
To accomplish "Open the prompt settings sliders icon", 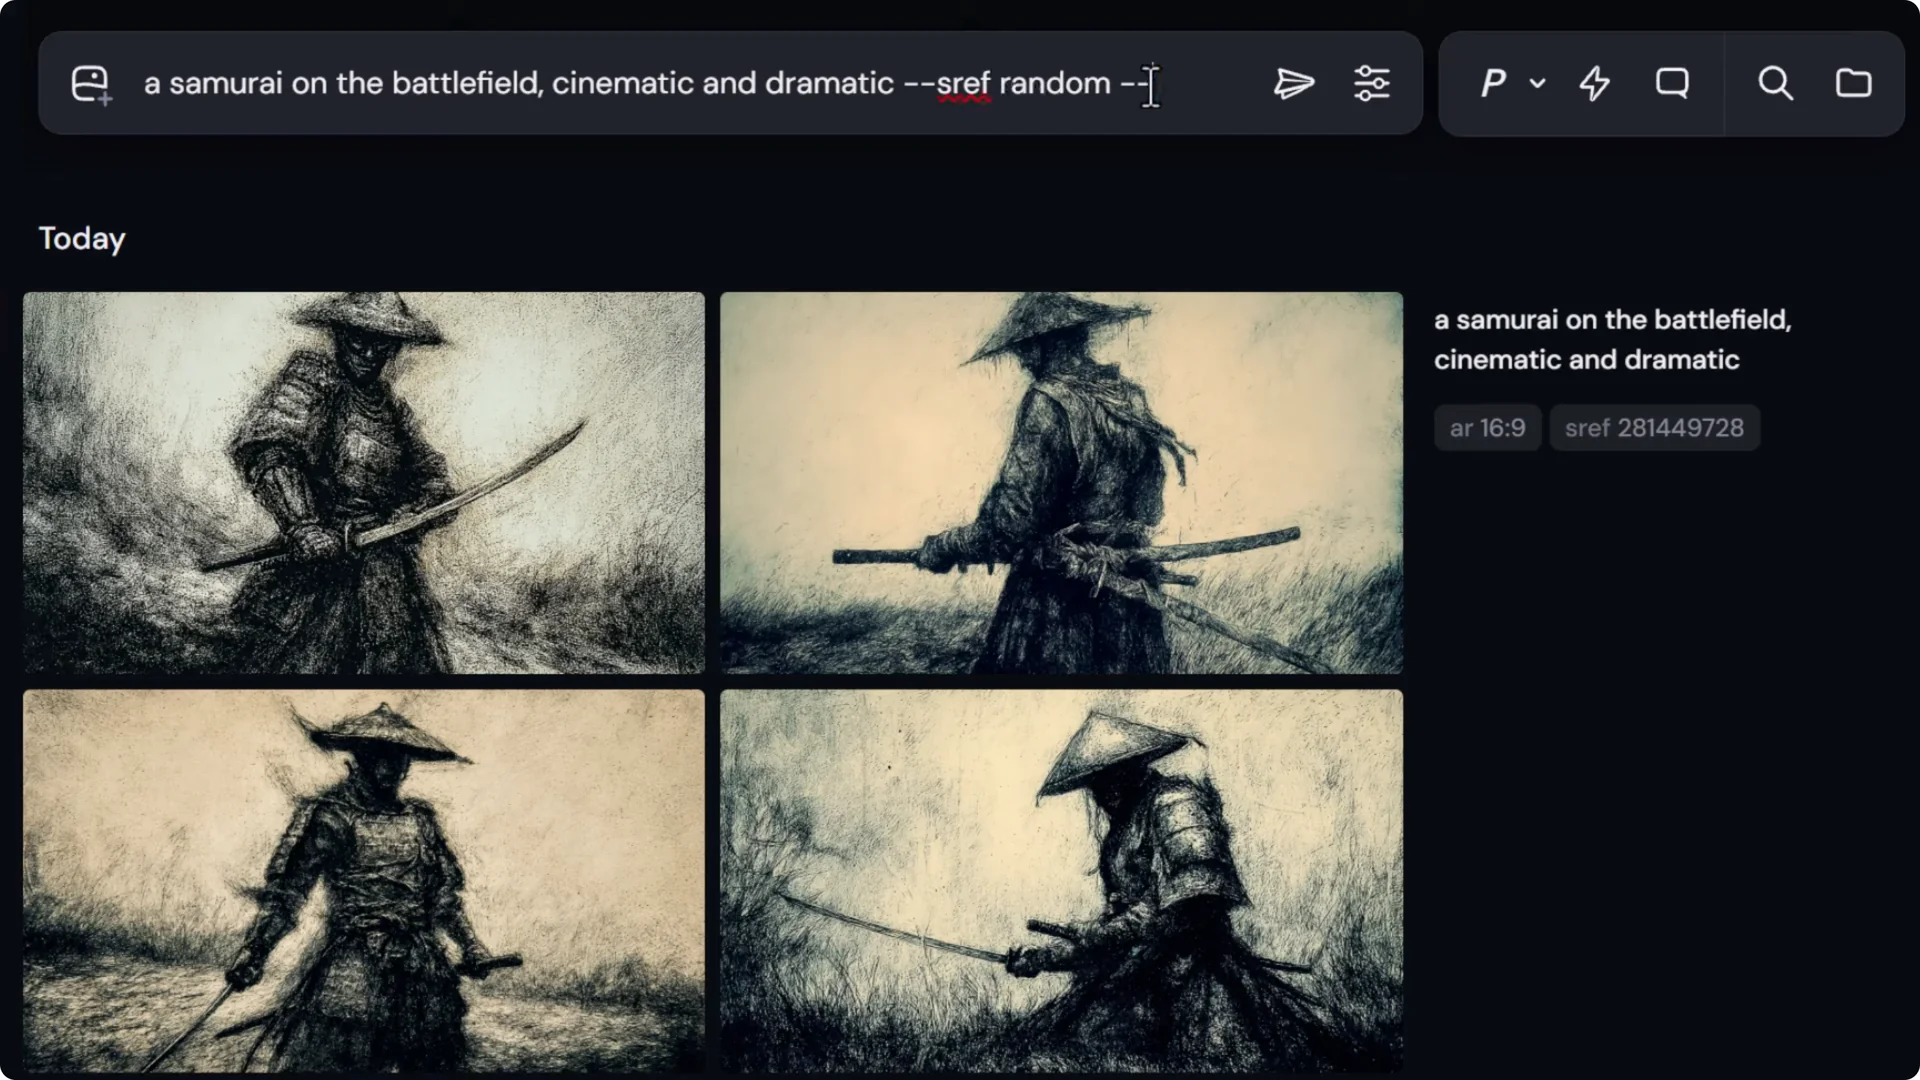I will (x=1371, y=84).
